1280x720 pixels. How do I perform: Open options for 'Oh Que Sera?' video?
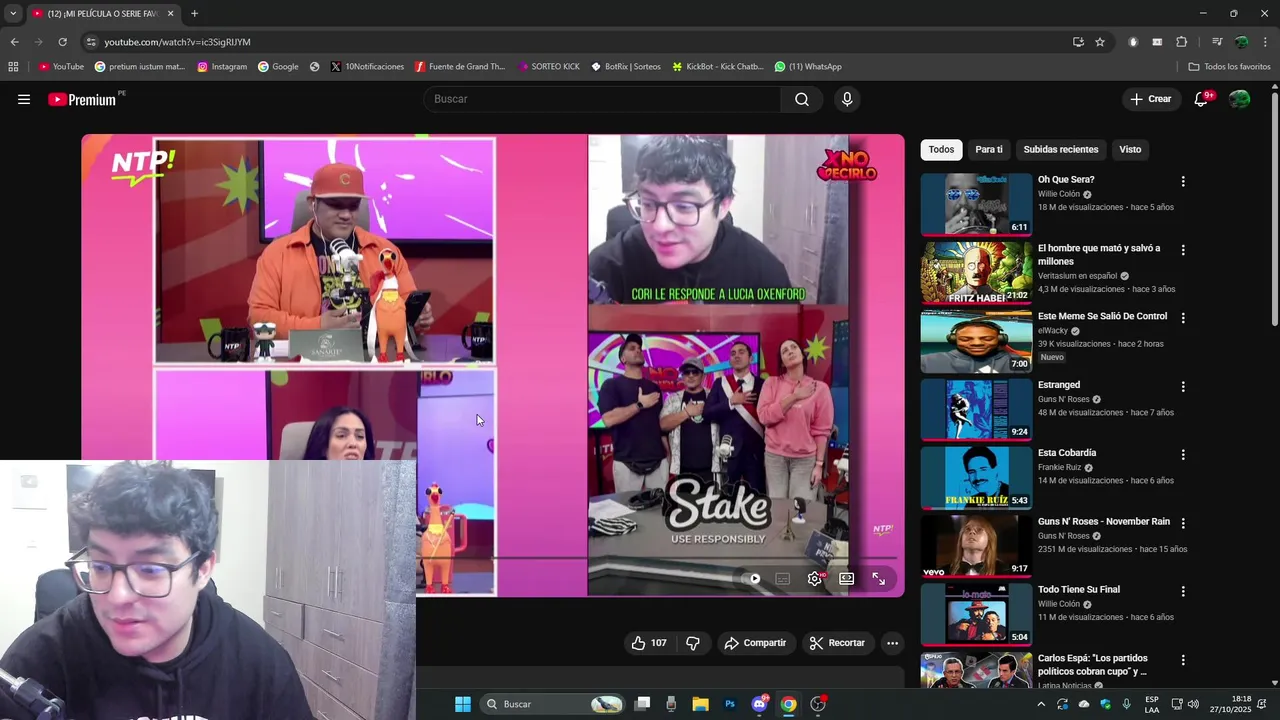1183,182
